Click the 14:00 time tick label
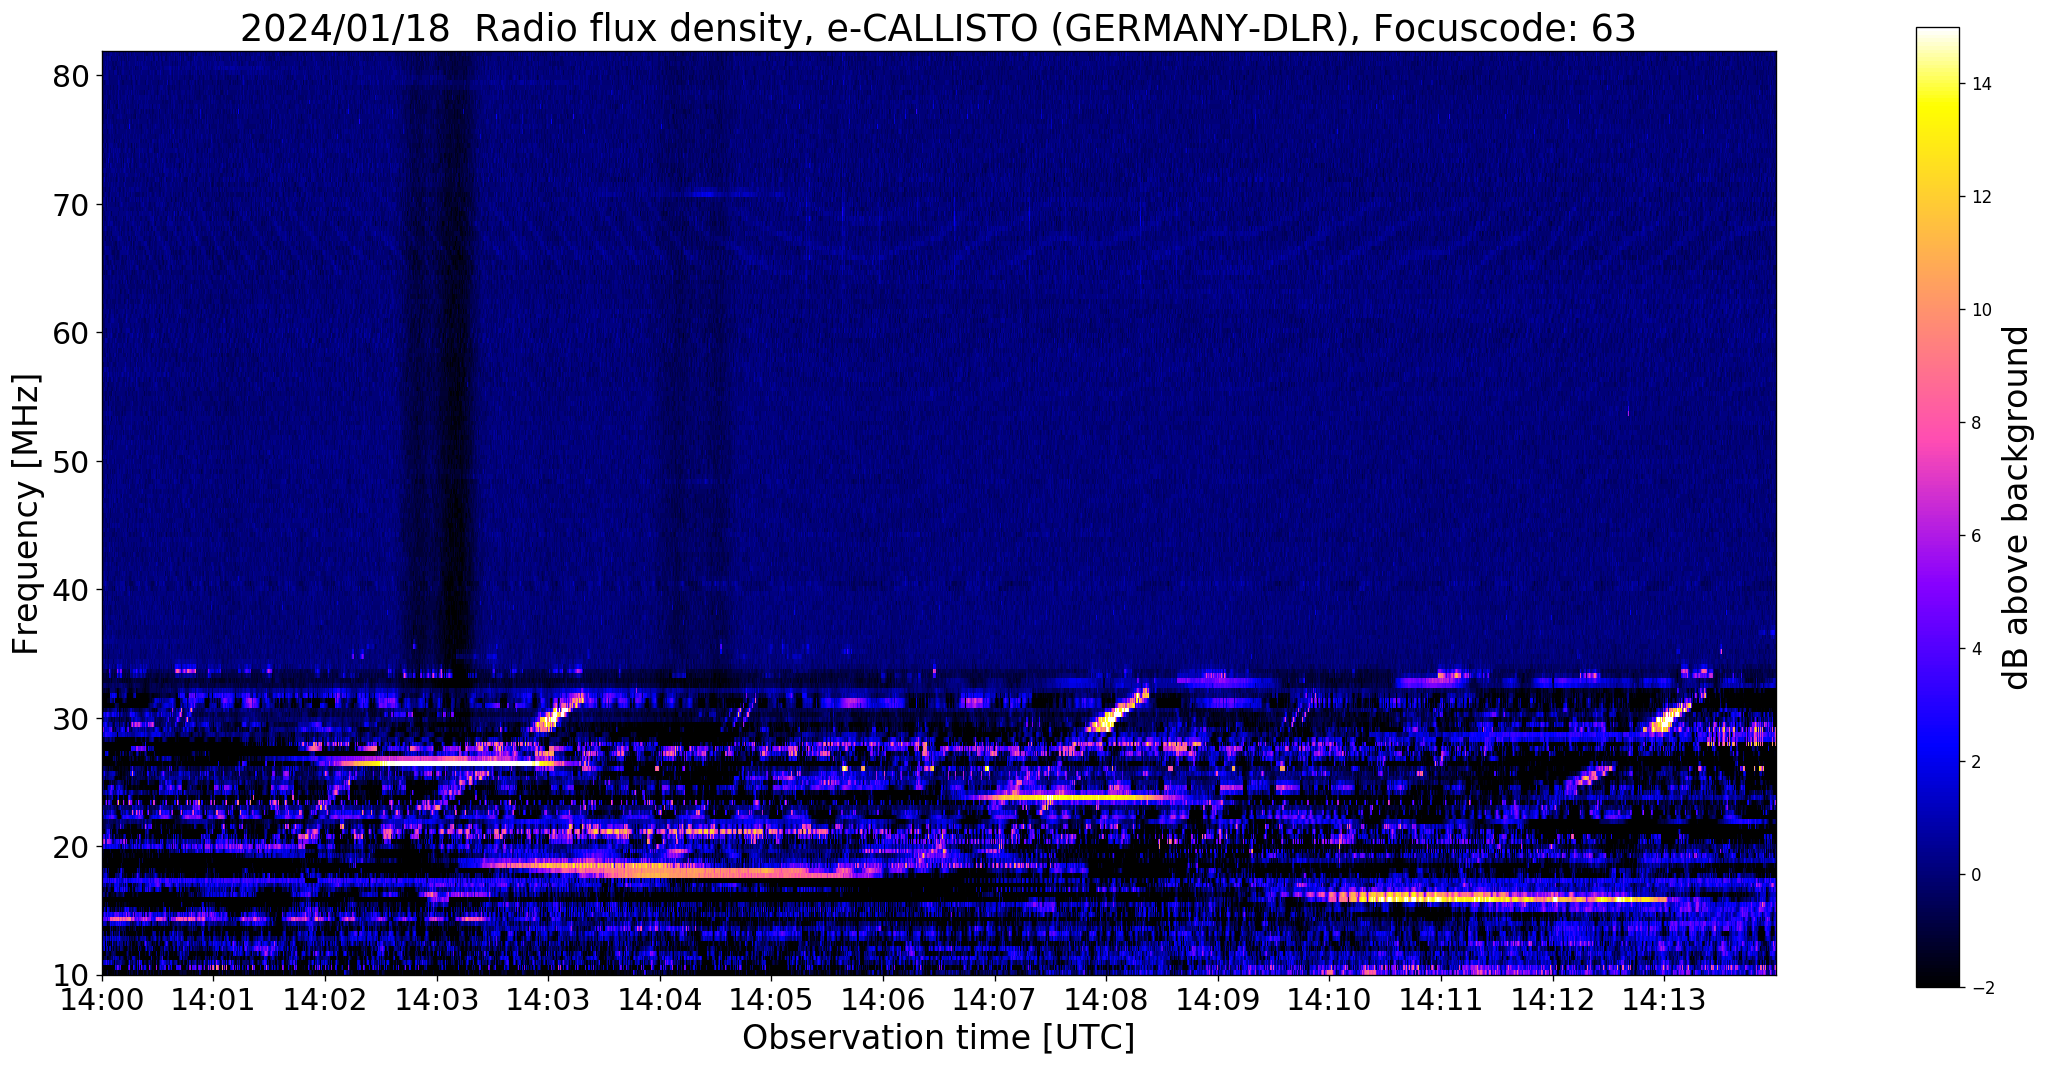 [x=102, y=1001]
